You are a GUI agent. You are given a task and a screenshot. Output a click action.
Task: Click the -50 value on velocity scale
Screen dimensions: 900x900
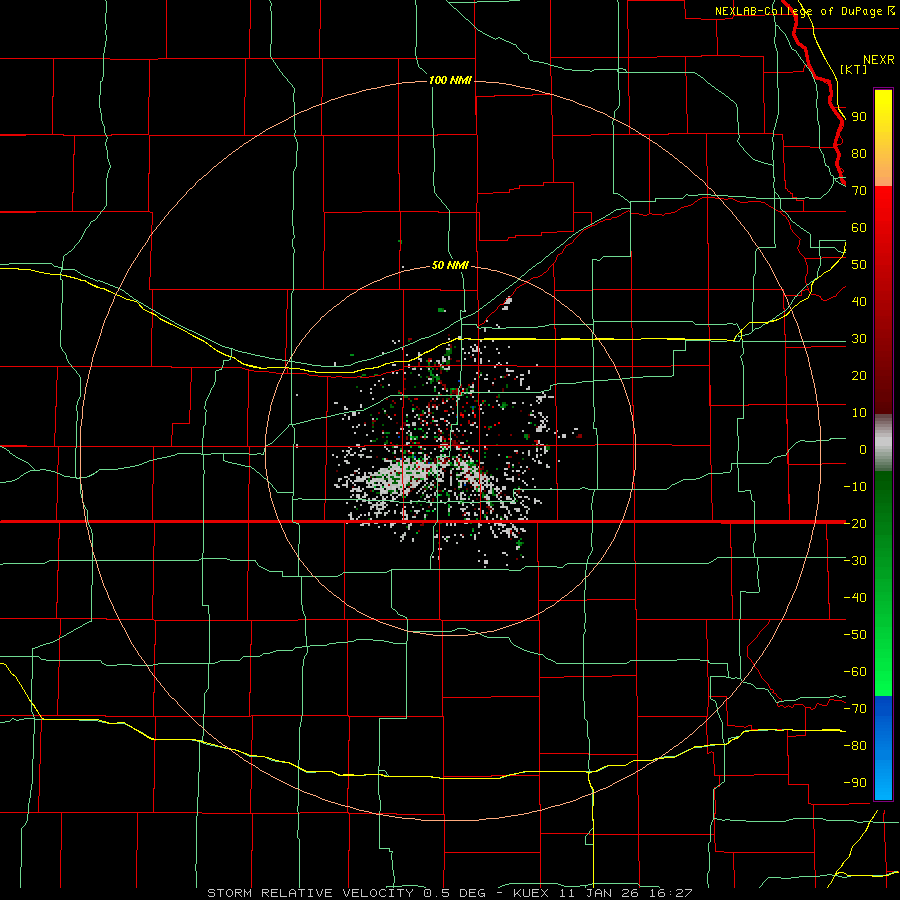pyautogui.click(x=855, y=634)
